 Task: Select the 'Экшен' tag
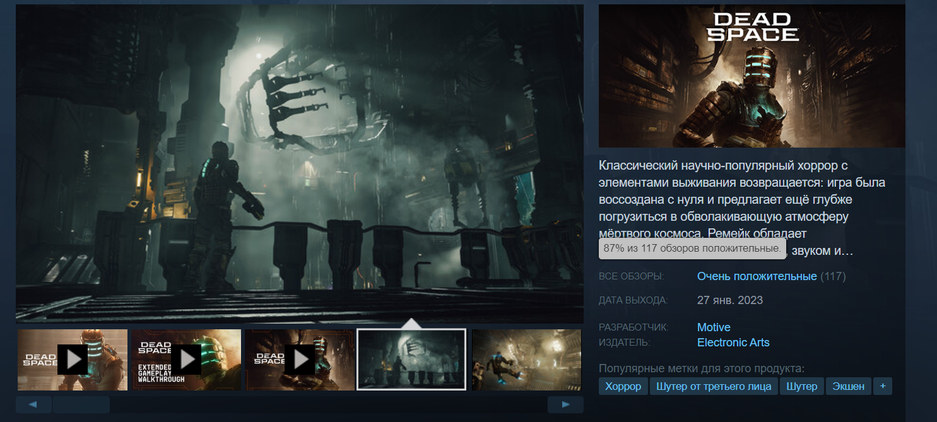[x=849, y=386]
